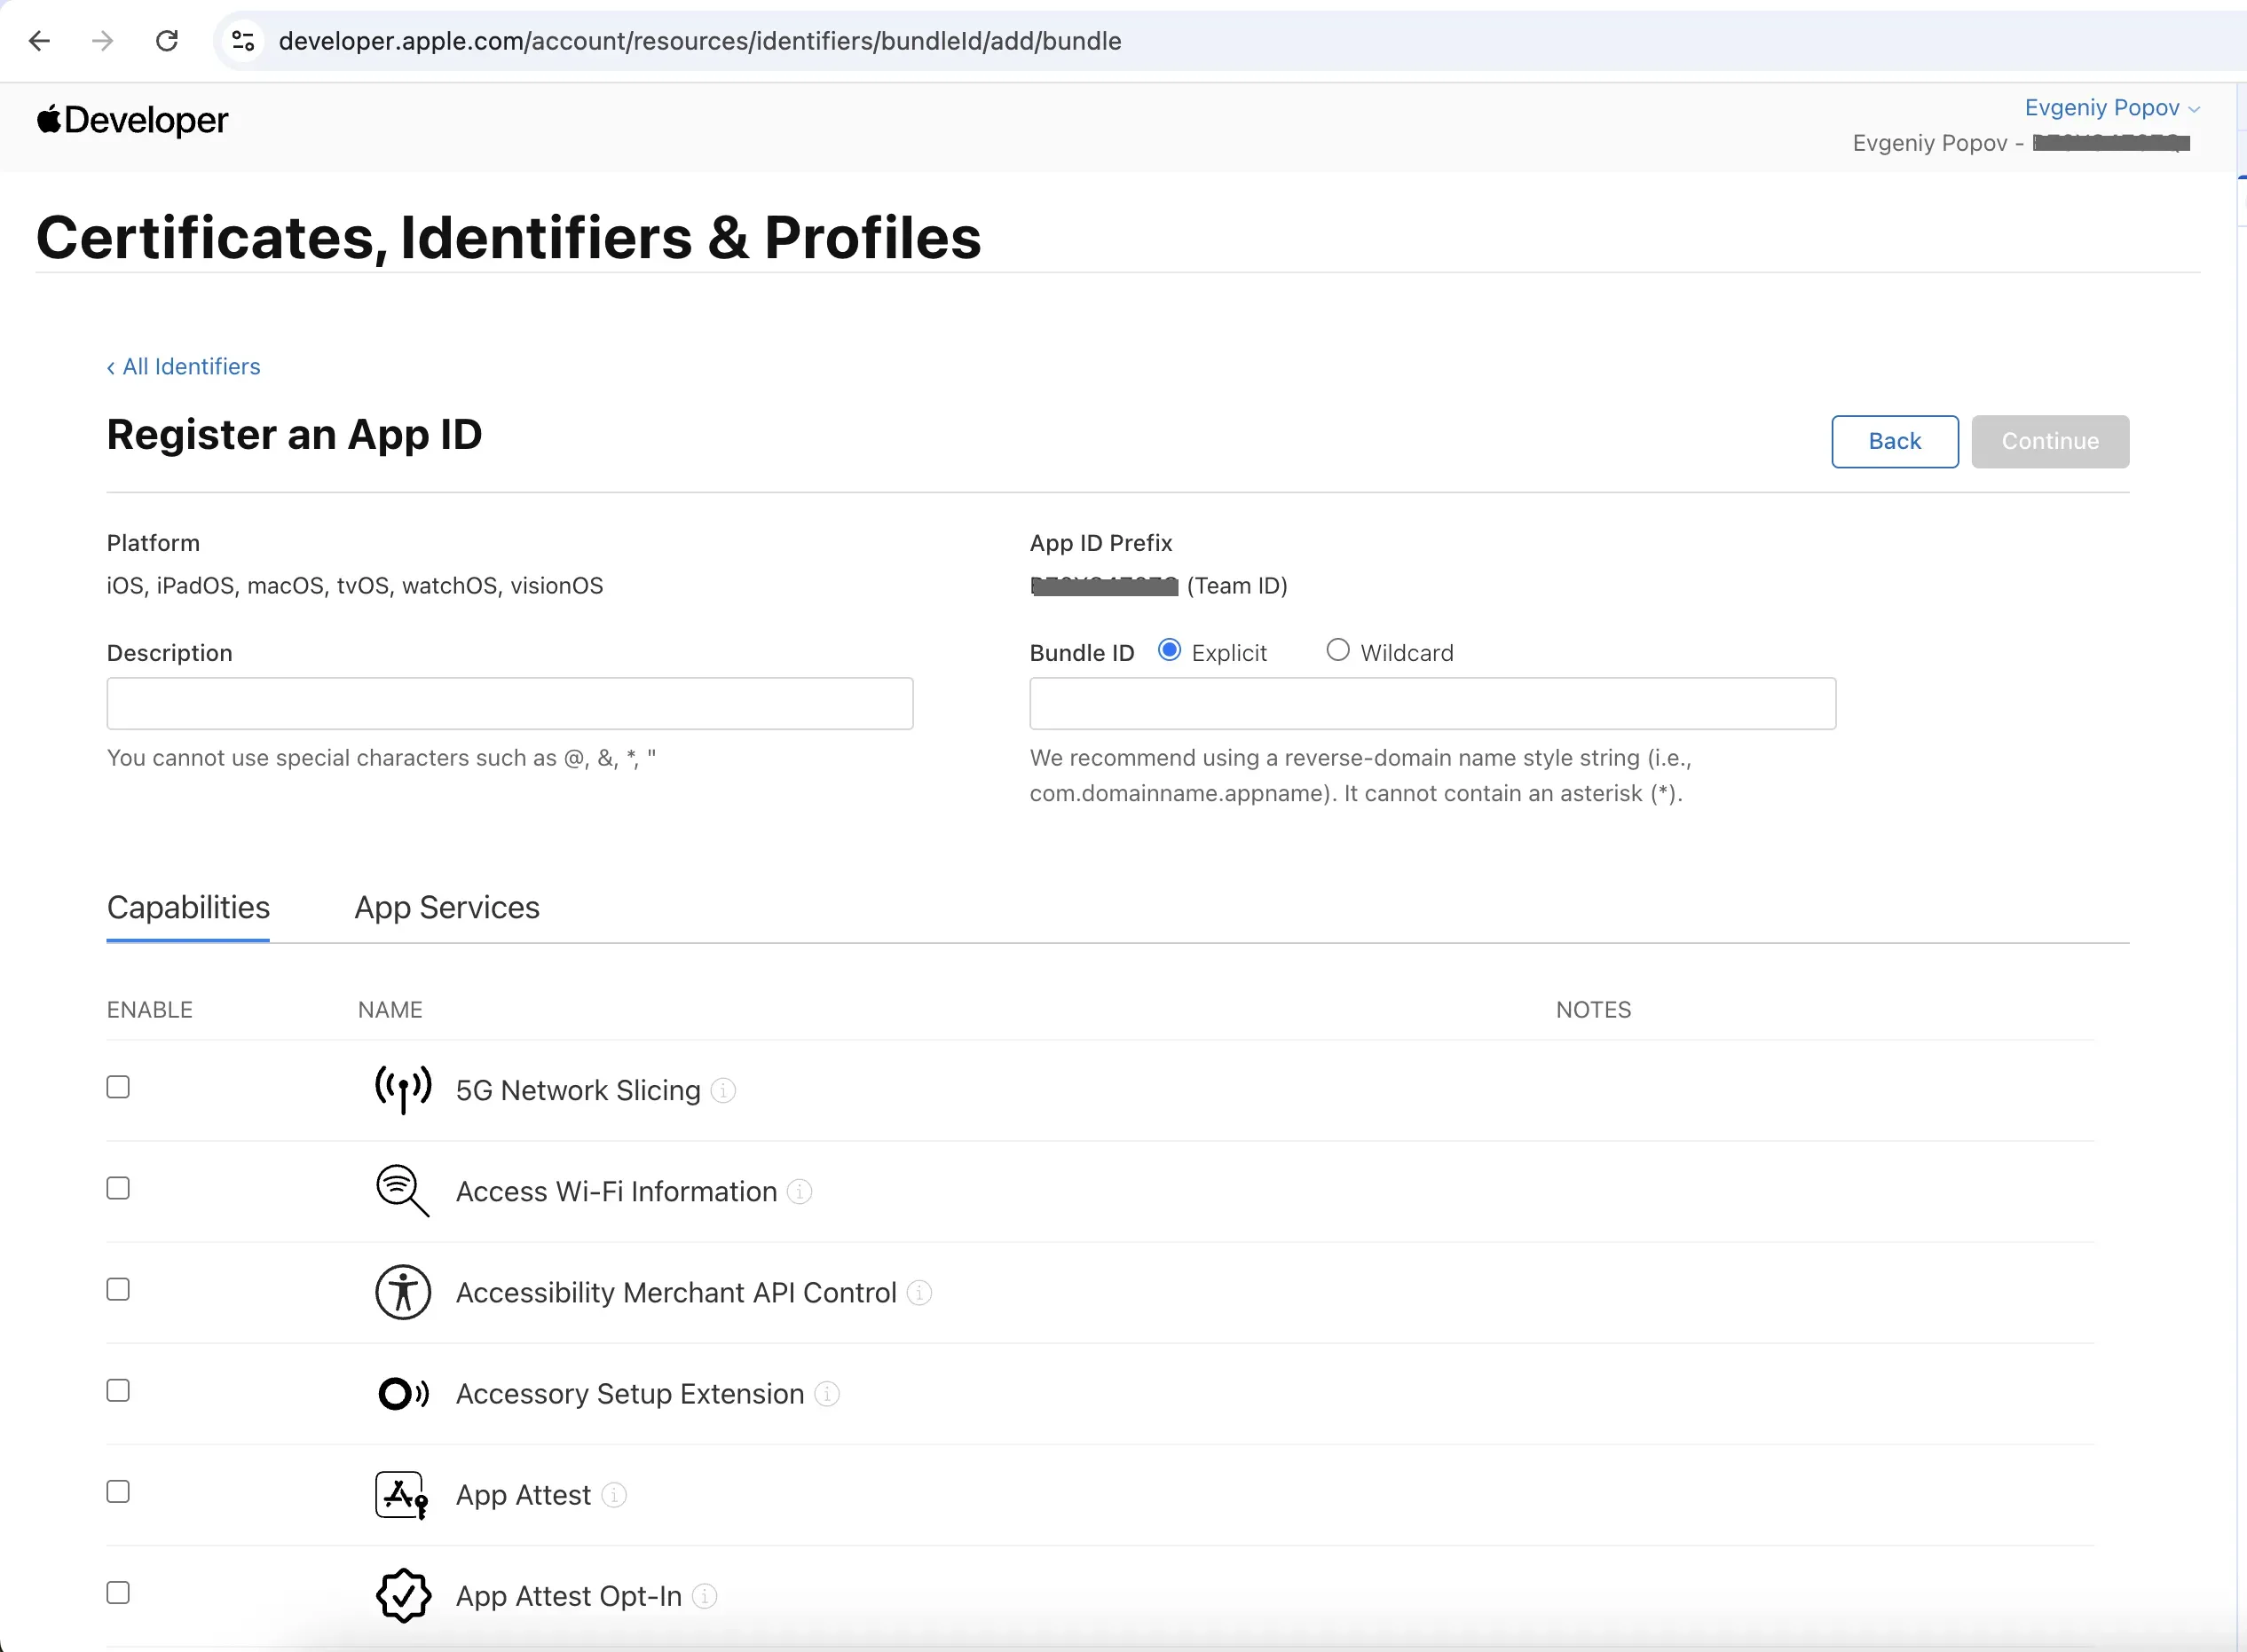The width and height of the screenshot is (2247, 1652).
Task: Click the App Attest Opt-In badge icon
Action: 403,1595
